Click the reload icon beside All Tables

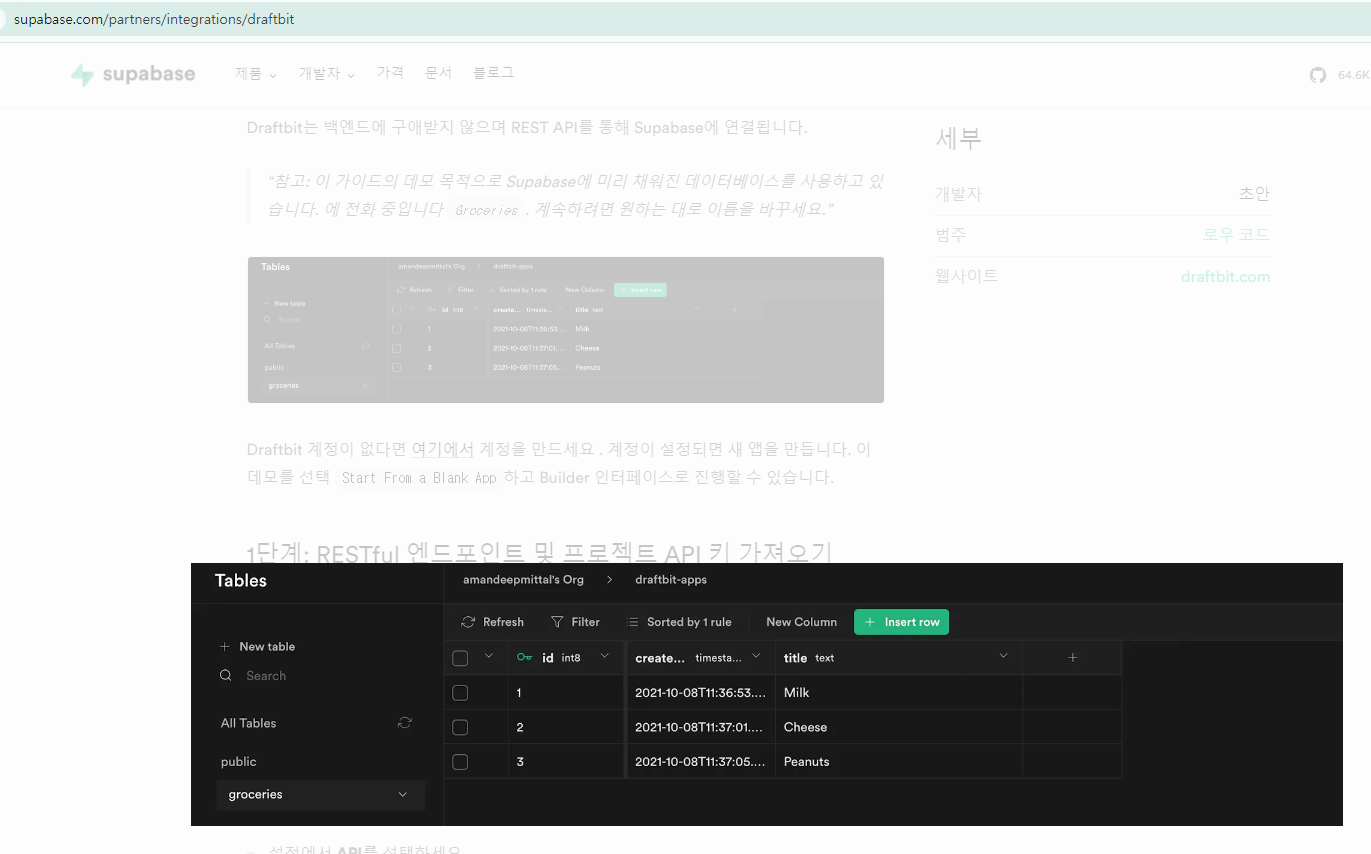tap(404, 723)
